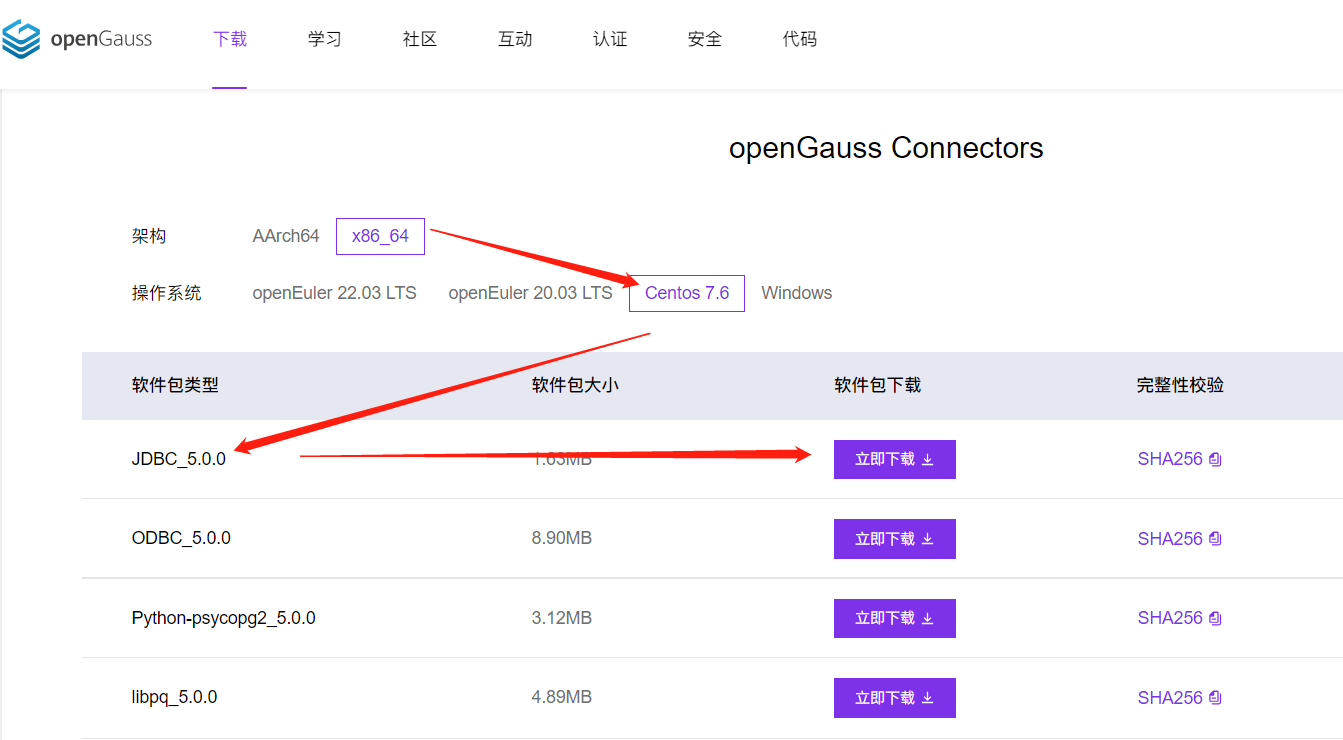Click the Python-psycopg2_5.0.0 package name

click(x=224, y=618)
